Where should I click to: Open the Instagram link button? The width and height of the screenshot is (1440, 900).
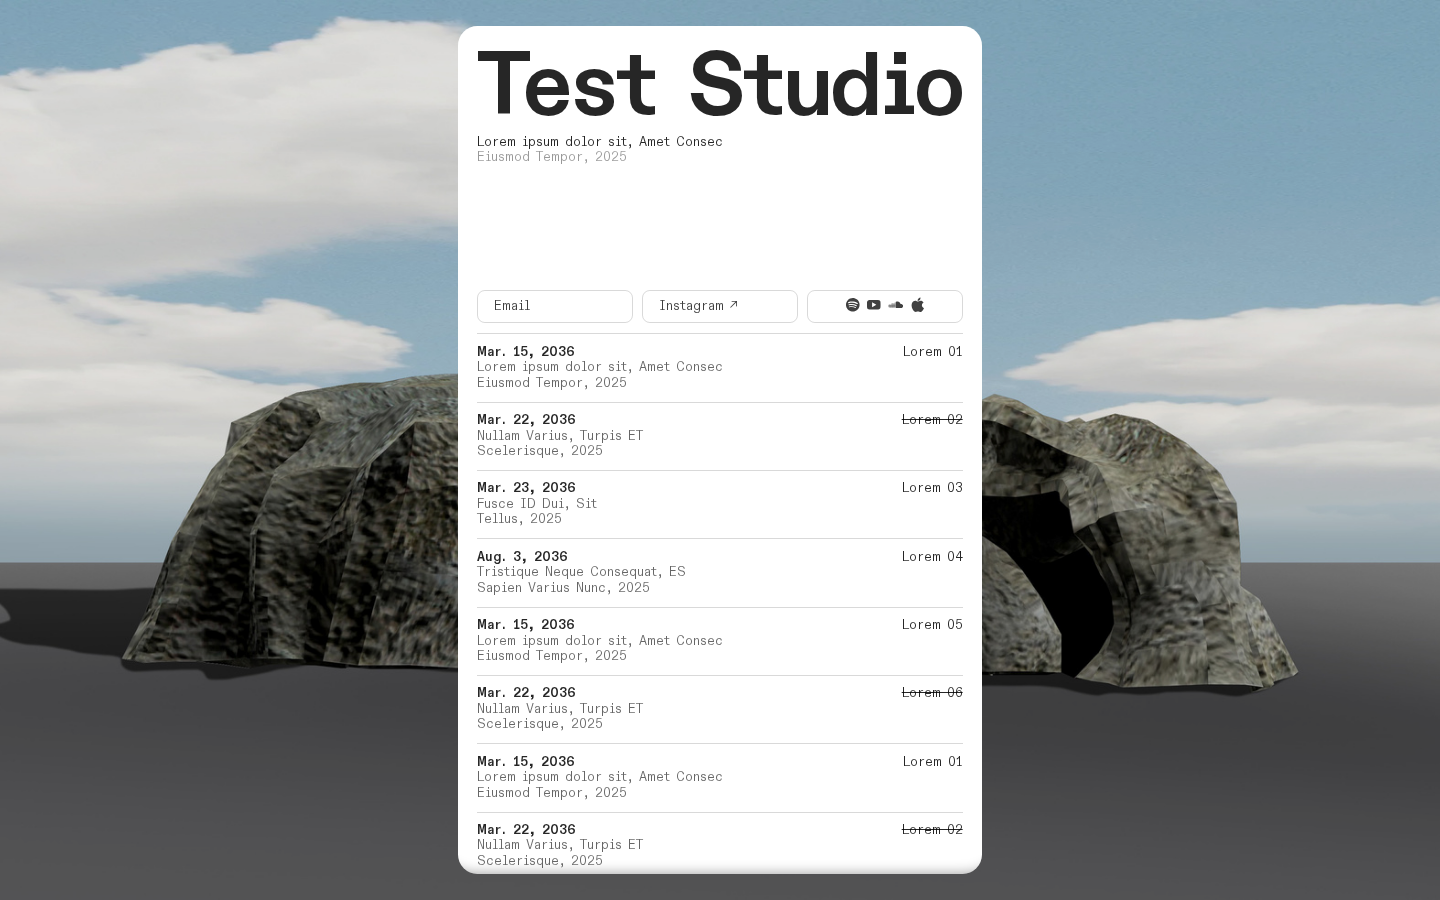click(720, 306)
